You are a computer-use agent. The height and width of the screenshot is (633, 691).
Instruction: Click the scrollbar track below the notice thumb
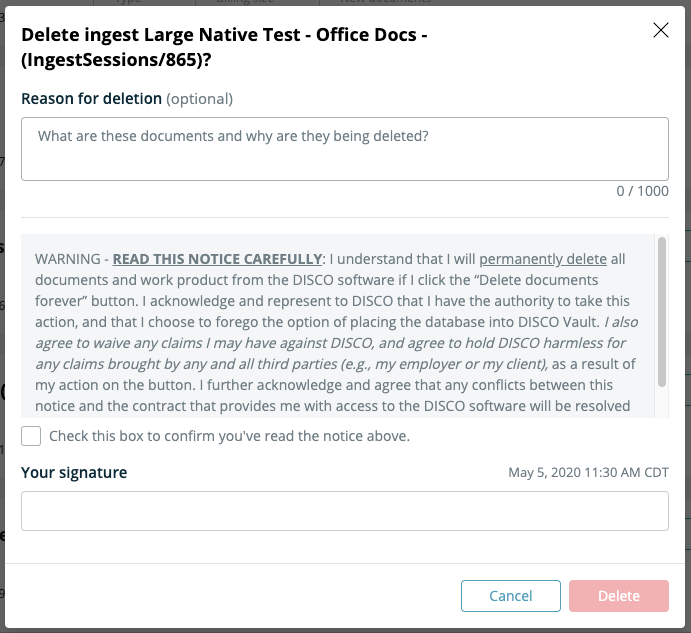(x=661, y=402)
